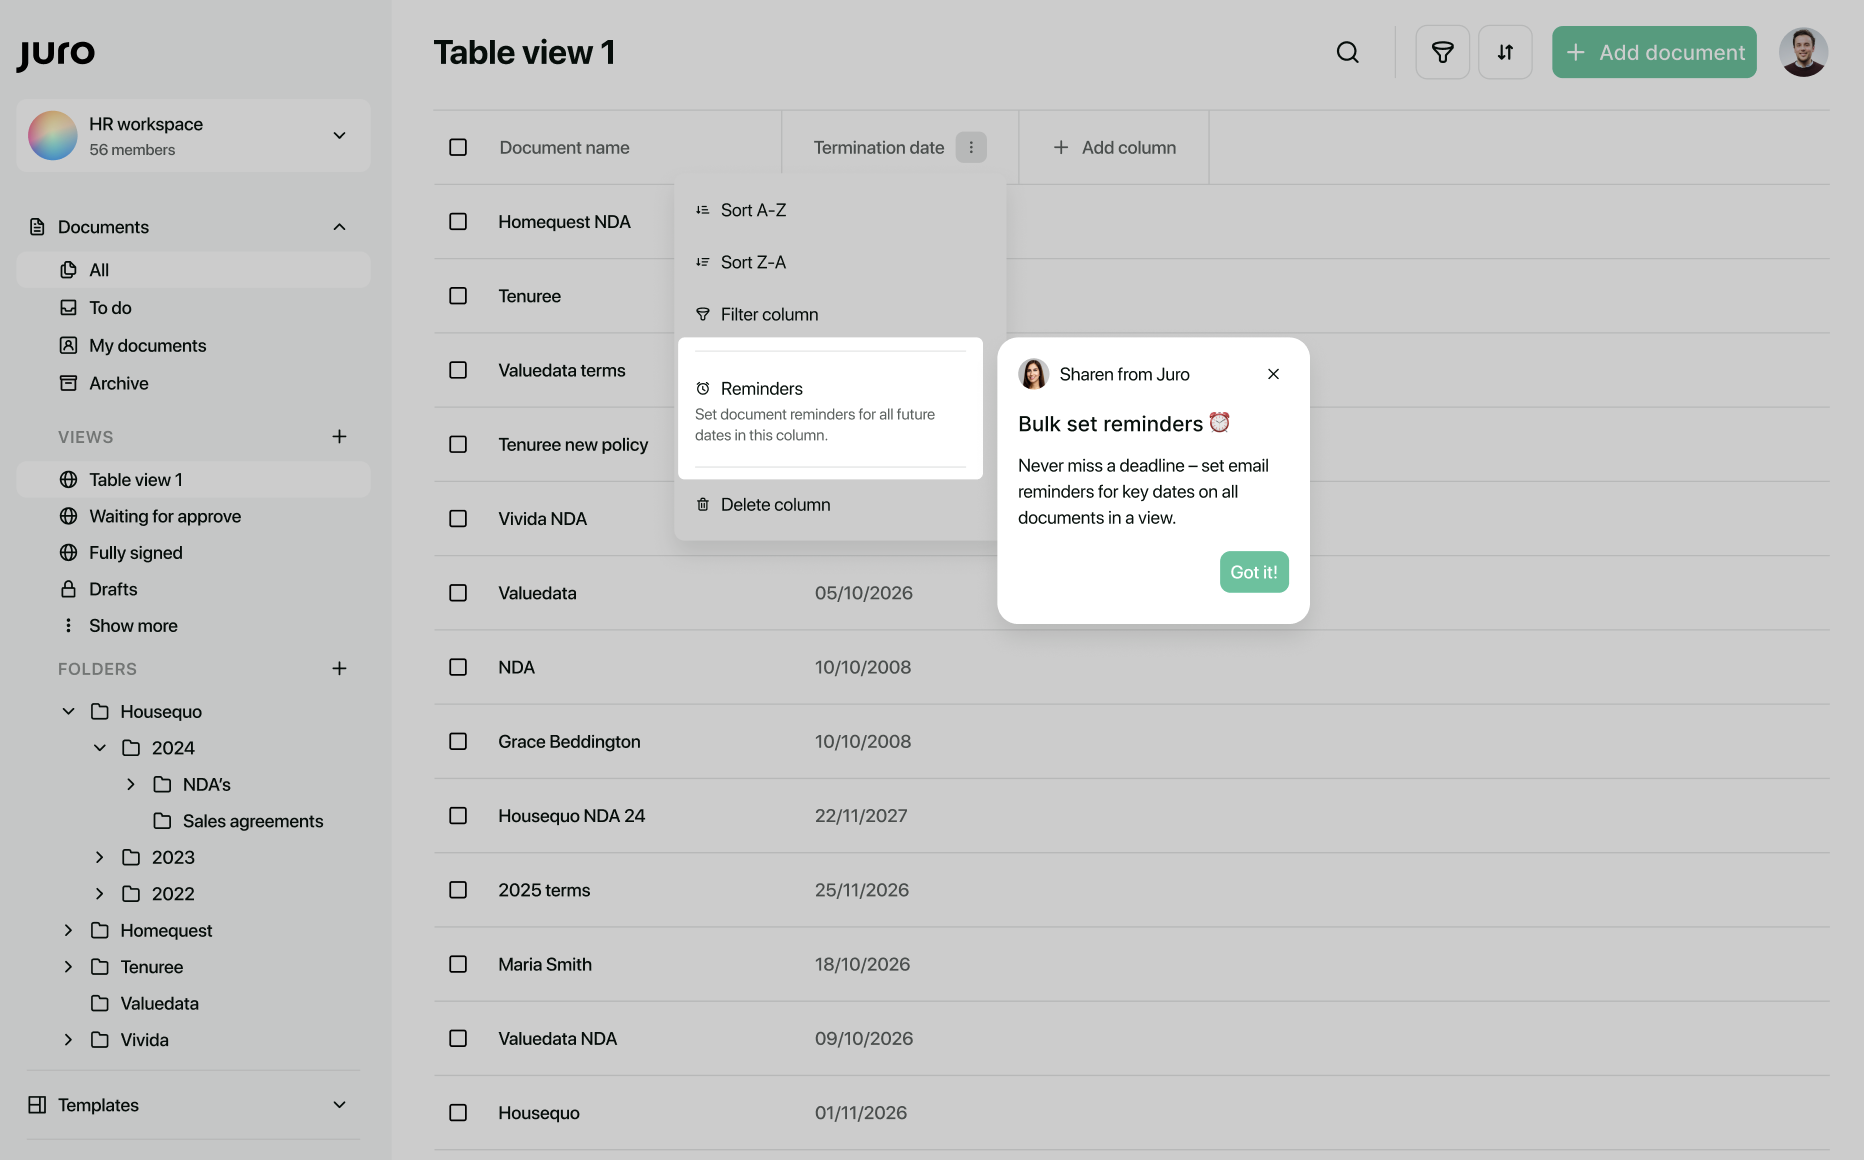
Task: Check the Grace Beddington row checkbox
Action: [x=458, y=741]
